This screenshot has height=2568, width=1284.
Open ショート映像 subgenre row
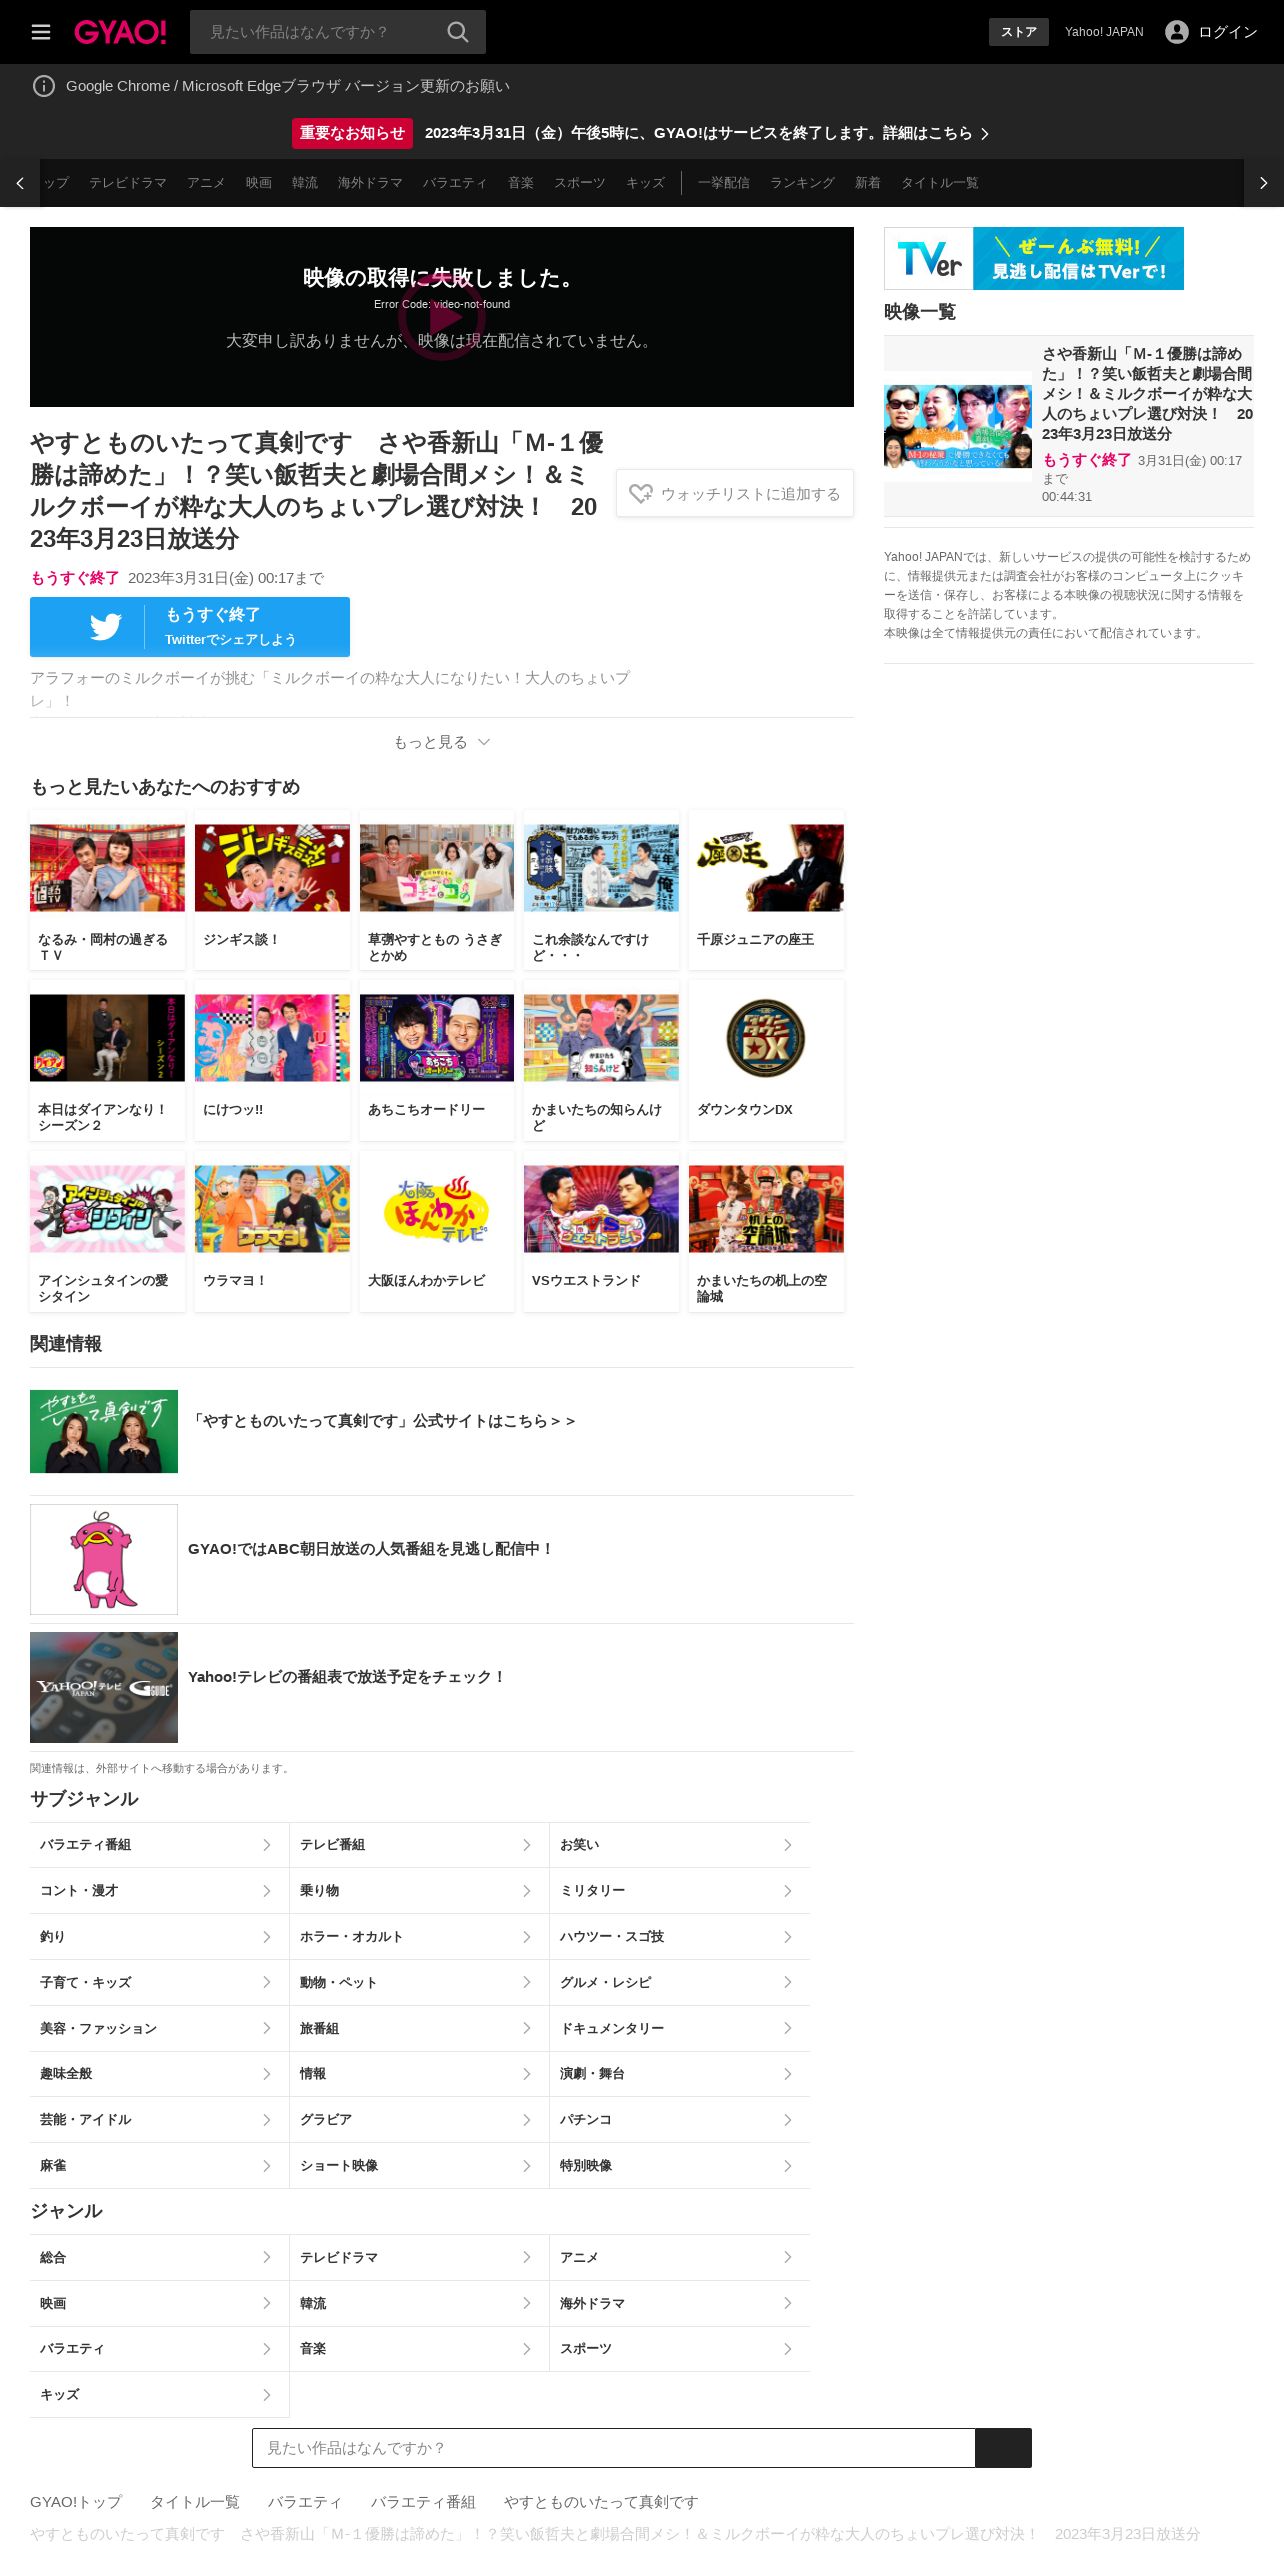(x=419, y=2166)
